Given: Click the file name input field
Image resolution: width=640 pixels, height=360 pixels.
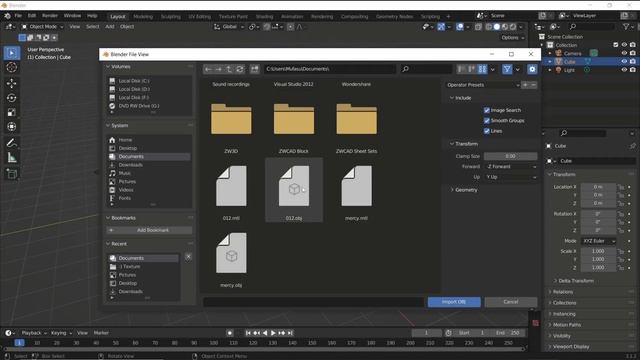Looking at the screenshot, I should pos(313,302).
